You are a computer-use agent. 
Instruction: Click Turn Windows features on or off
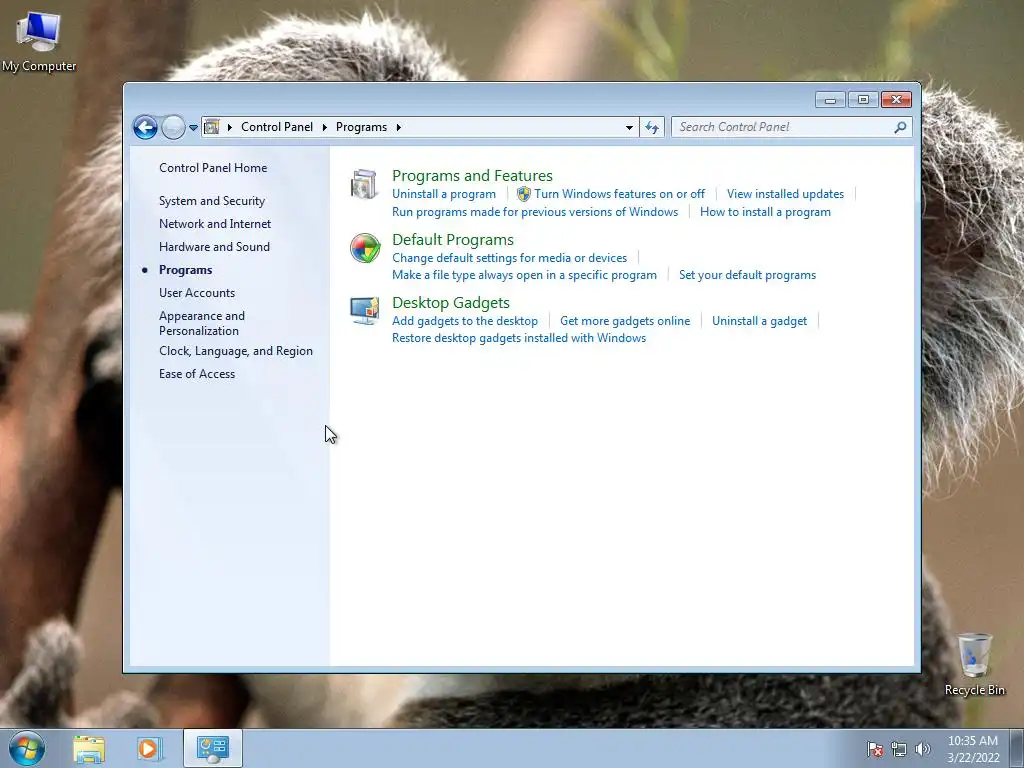click(619, 194)
